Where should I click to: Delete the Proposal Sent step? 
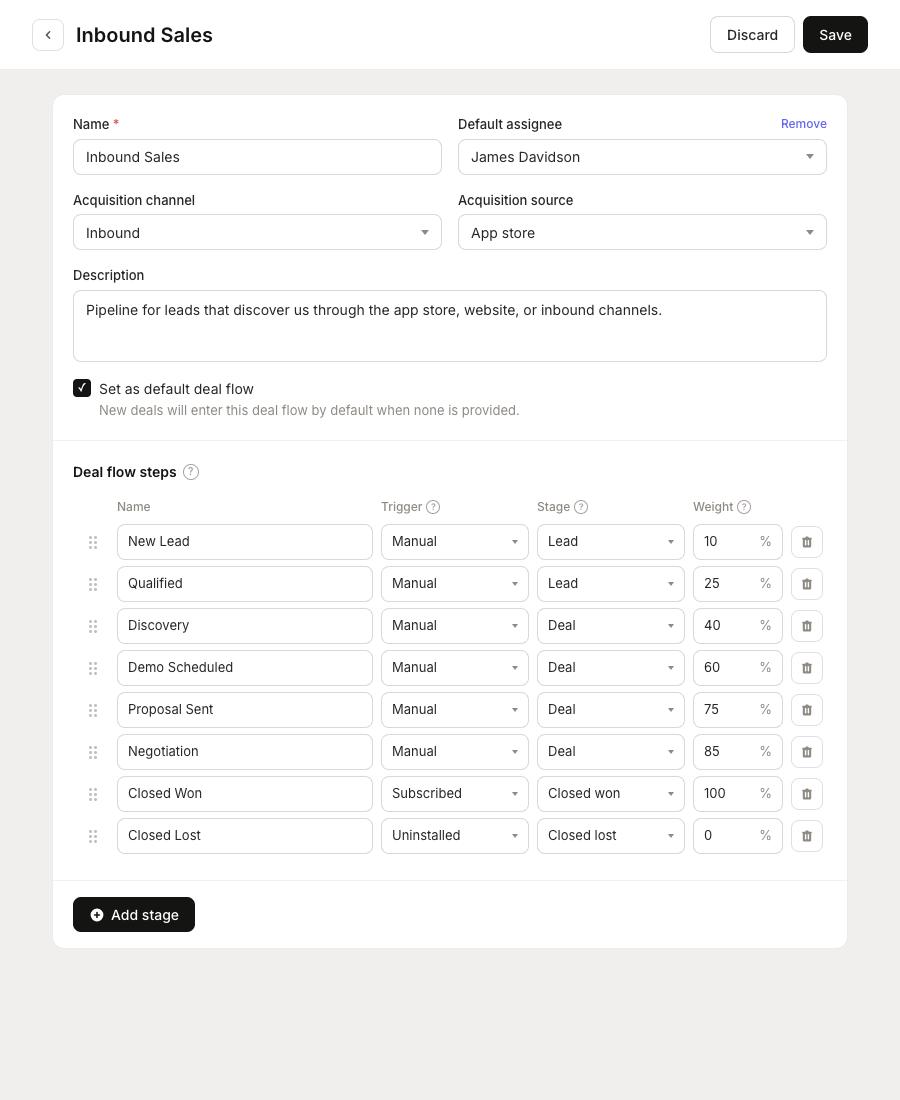point(806,709)
